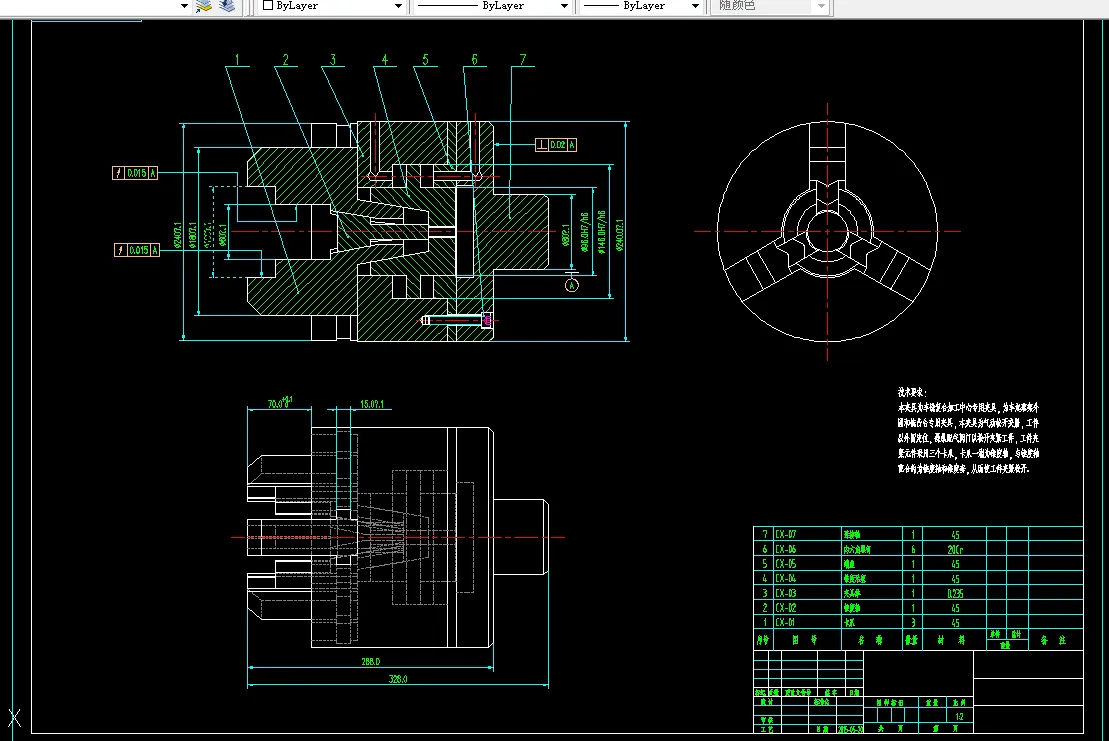Expand the ByLayer lineweight dropdown

point(695,6)
